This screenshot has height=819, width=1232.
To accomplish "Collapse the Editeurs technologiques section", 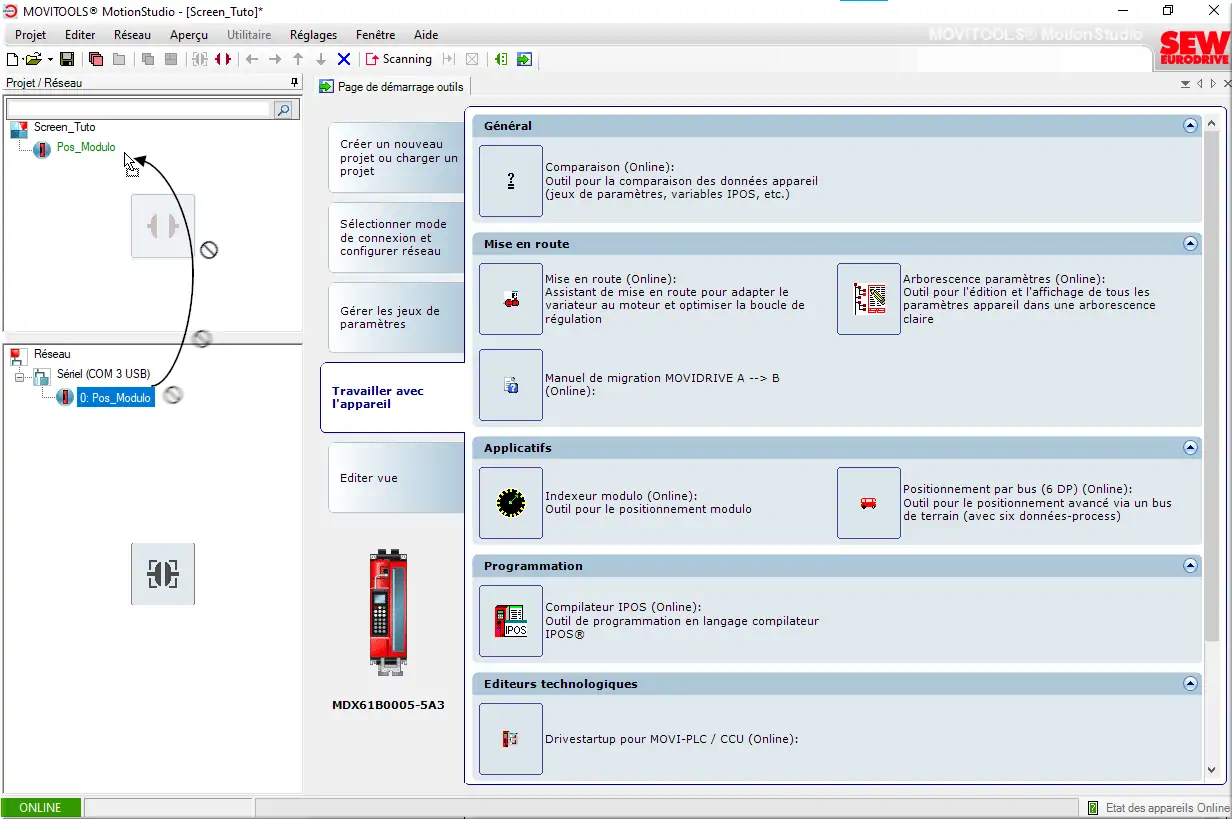I will point(1190,684).
